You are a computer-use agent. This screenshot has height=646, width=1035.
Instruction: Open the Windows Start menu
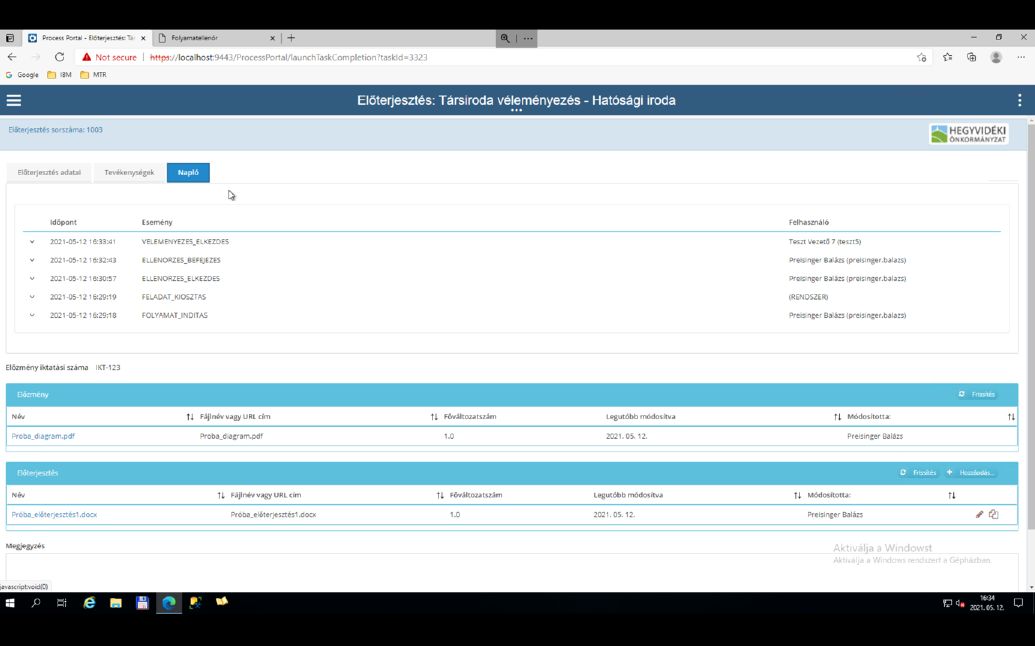[12, 604]
